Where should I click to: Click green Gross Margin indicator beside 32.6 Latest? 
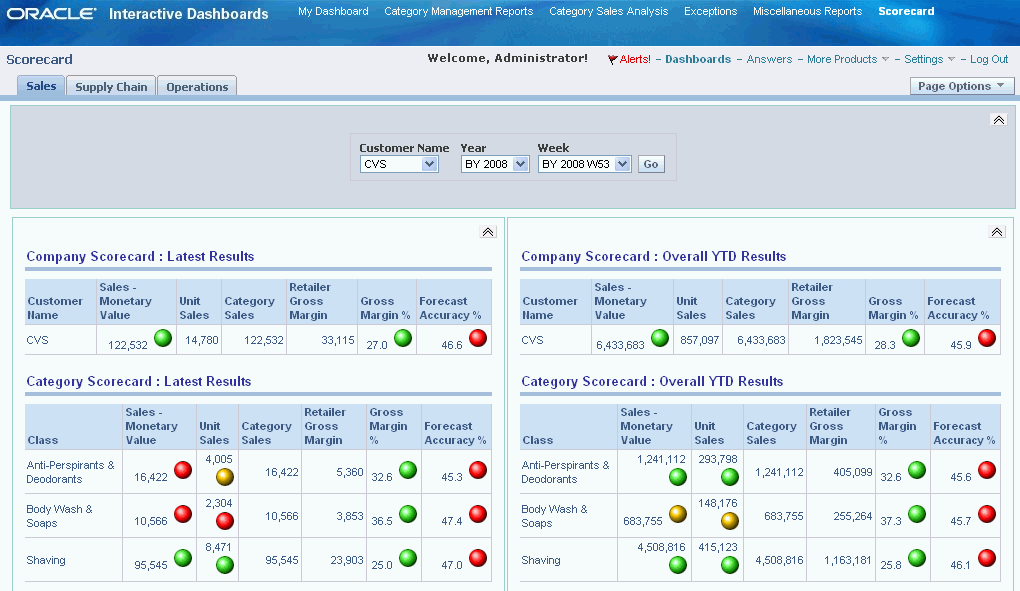(x=408, y=470)
